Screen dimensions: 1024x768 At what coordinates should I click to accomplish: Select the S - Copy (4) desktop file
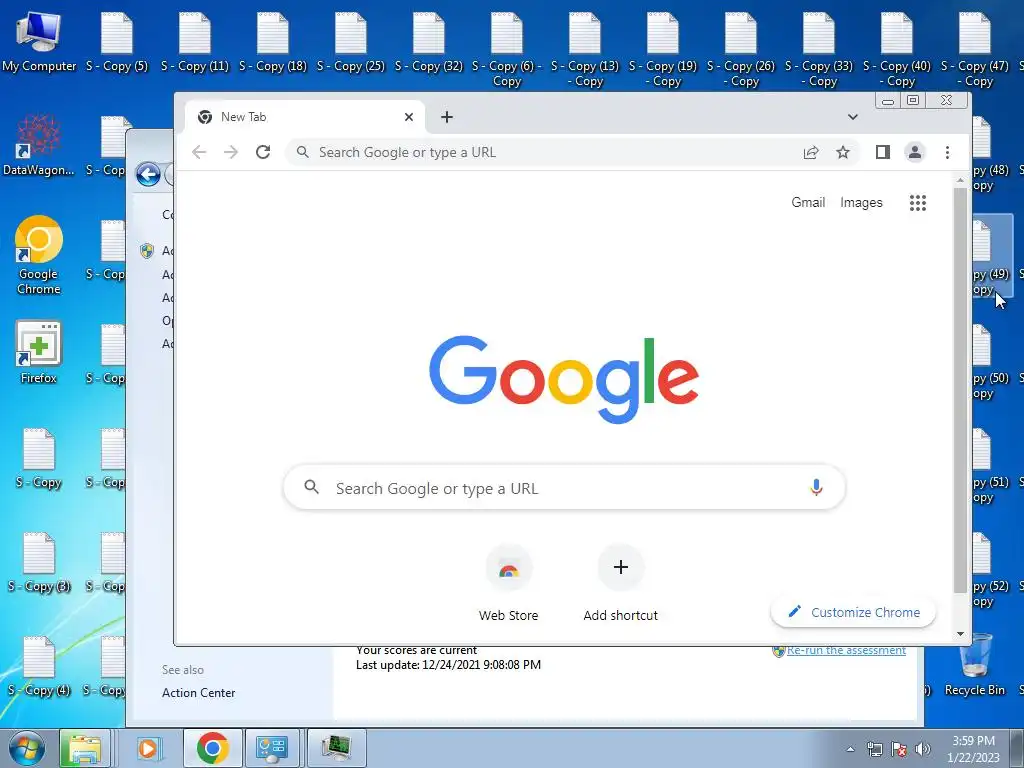click(x=39, y=665)
